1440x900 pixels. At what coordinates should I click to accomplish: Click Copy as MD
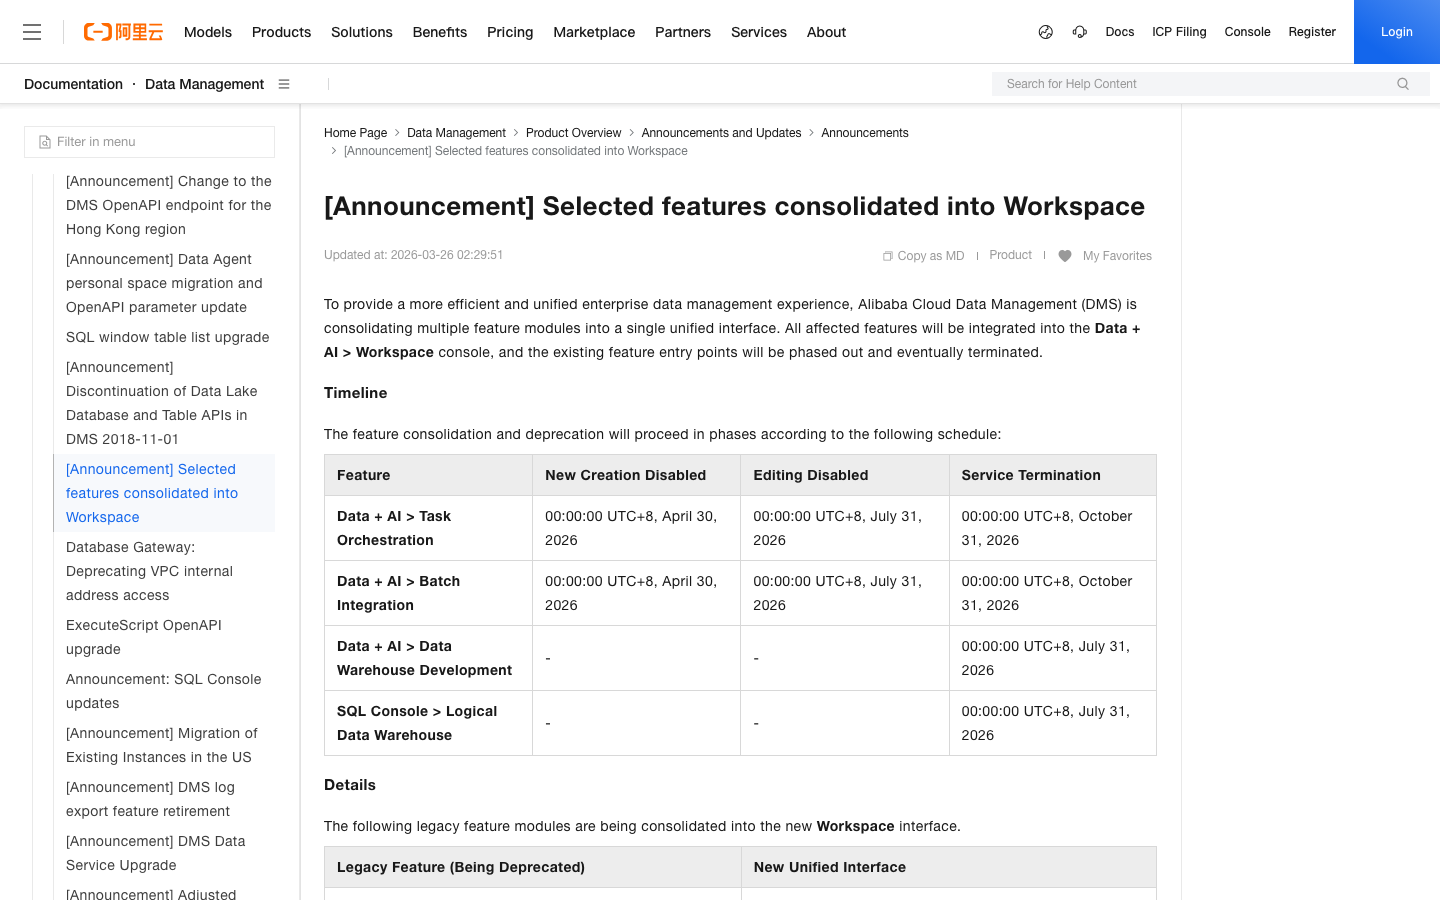(x=923, y=256)
